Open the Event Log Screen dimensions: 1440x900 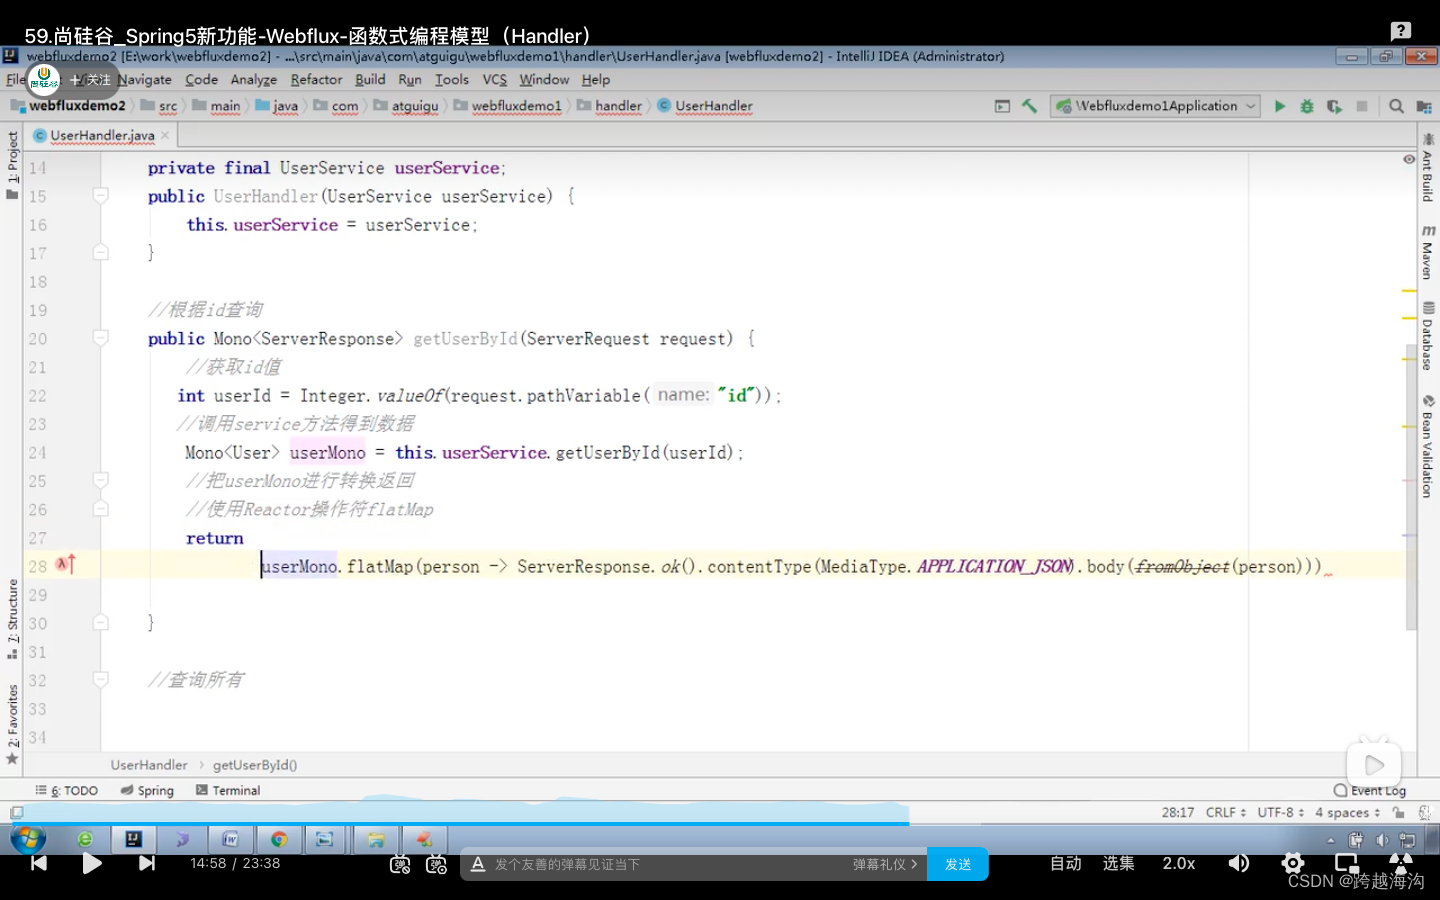(x=1370, y=790)
